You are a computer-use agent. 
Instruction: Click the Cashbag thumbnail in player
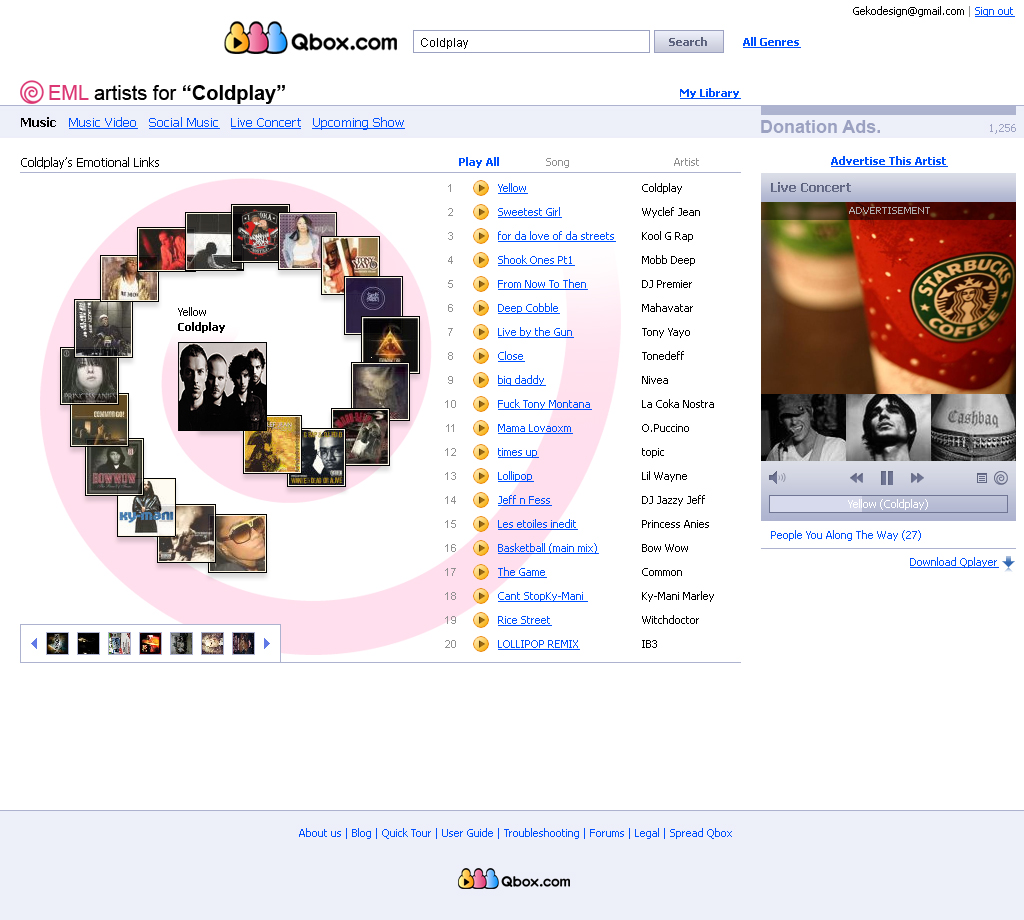[973, 427]
